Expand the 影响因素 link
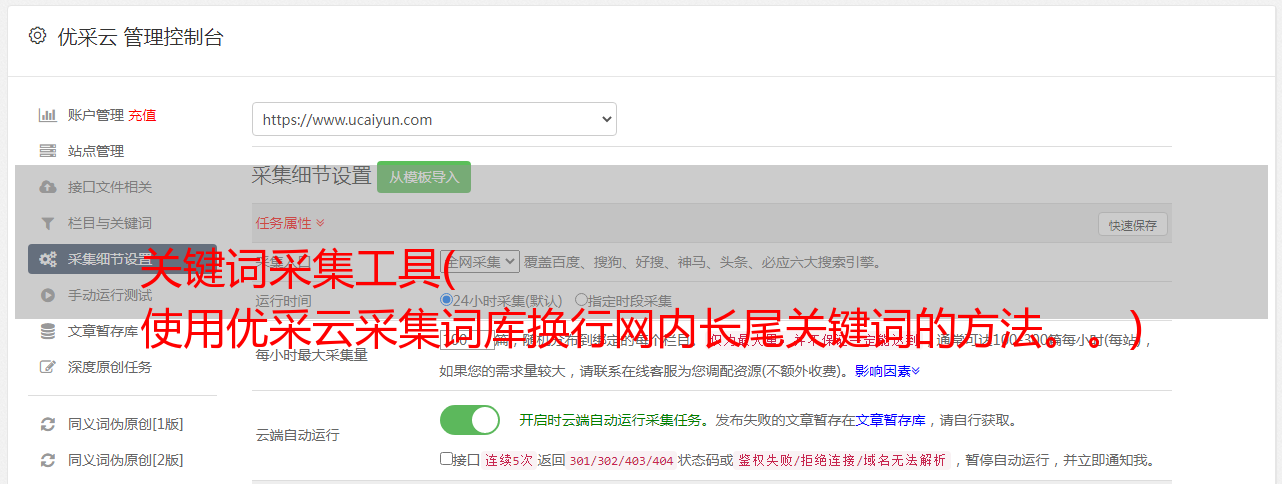 click(887, 371)
